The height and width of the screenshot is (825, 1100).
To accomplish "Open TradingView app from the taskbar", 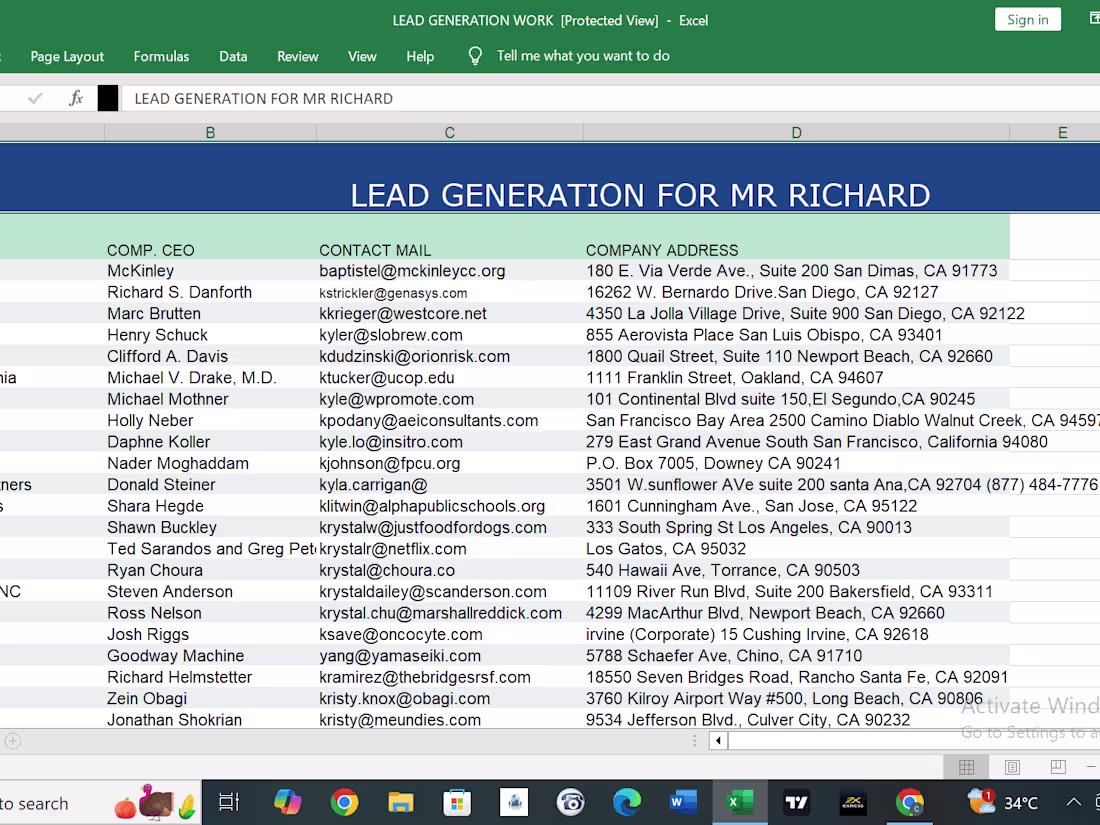I will 796,802.
